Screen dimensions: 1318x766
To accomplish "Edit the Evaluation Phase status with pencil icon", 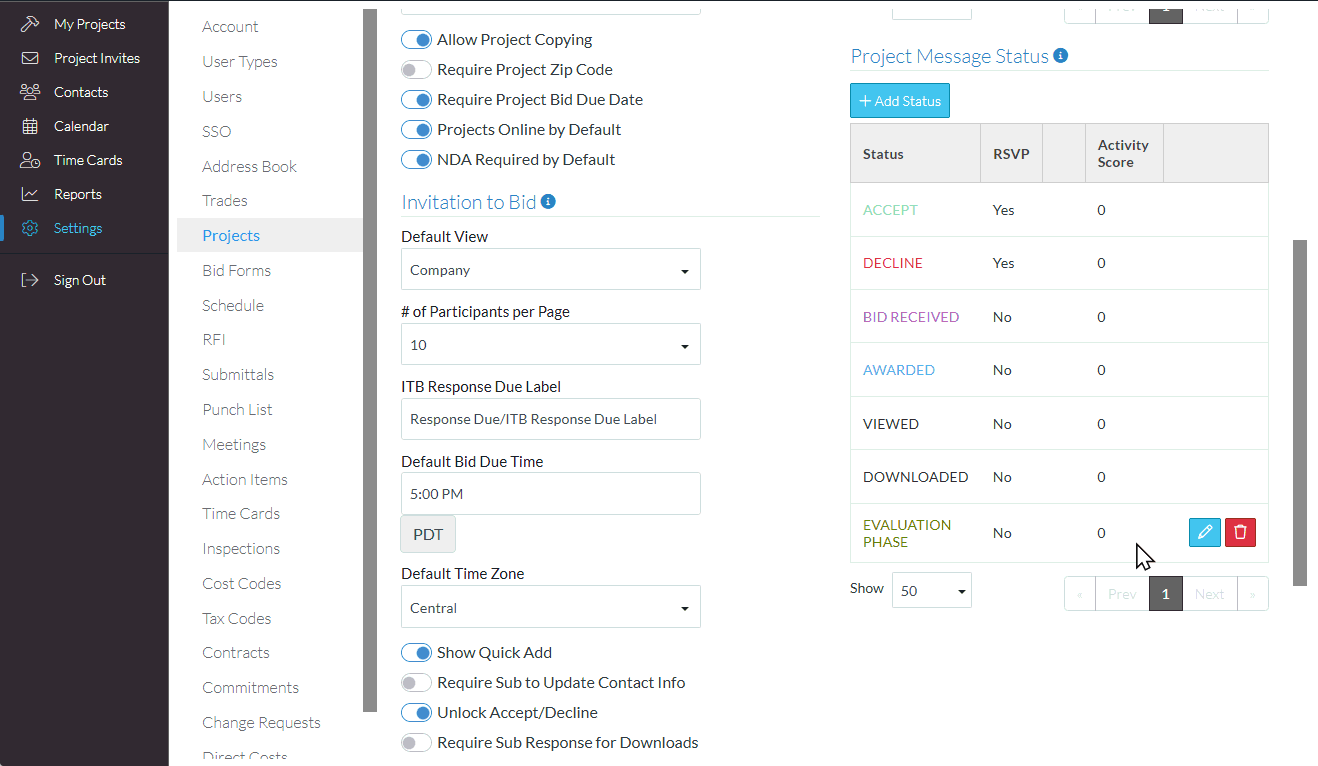I will (1205, 532).
